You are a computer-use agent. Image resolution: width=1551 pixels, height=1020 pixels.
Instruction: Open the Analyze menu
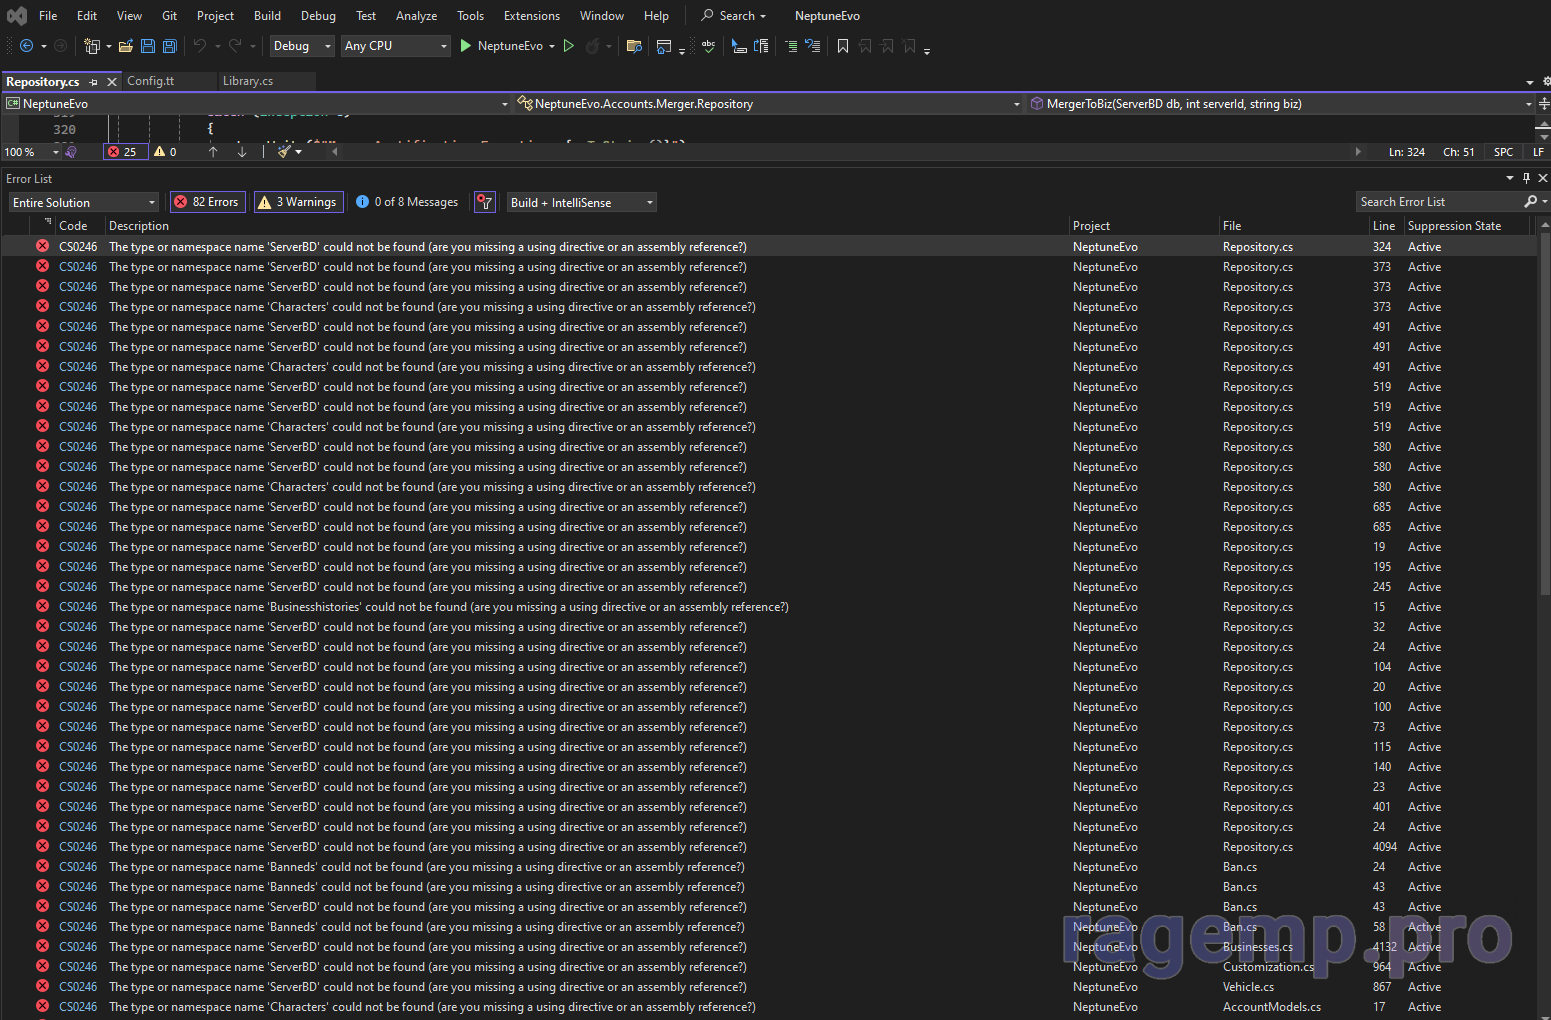point(416,16)
